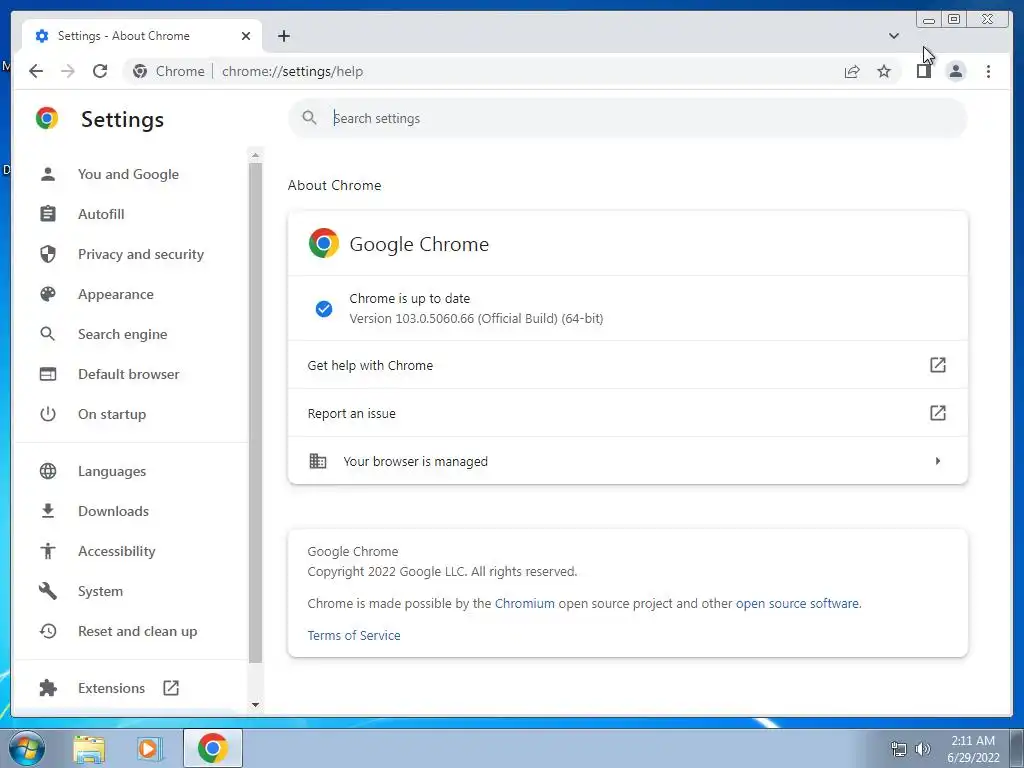Click the volume speaker tray icon

point(922,748)
